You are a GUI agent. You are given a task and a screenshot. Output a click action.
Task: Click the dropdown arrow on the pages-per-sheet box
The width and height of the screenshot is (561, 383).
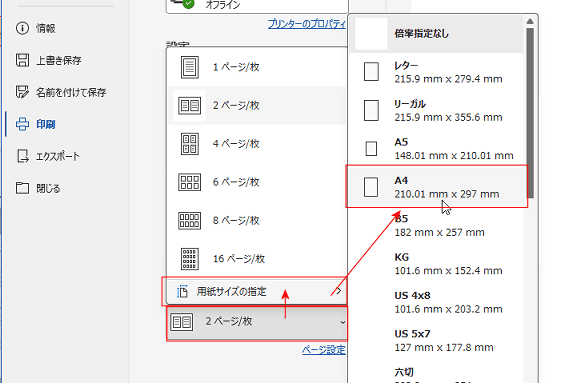342,323
